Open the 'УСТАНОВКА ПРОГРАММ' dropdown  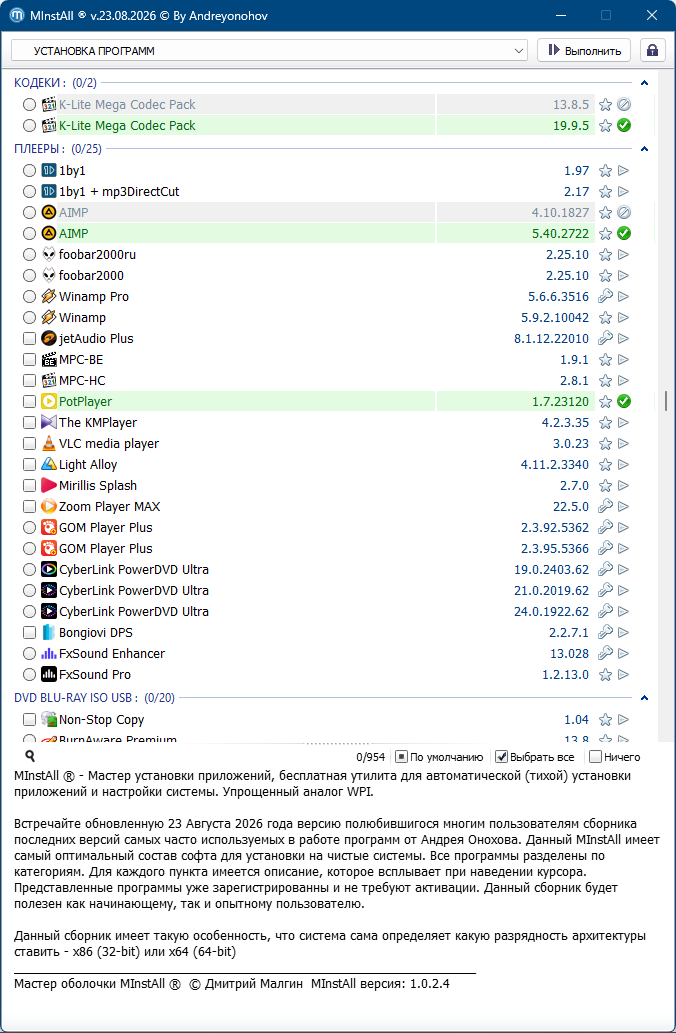(x=269, y=51)
